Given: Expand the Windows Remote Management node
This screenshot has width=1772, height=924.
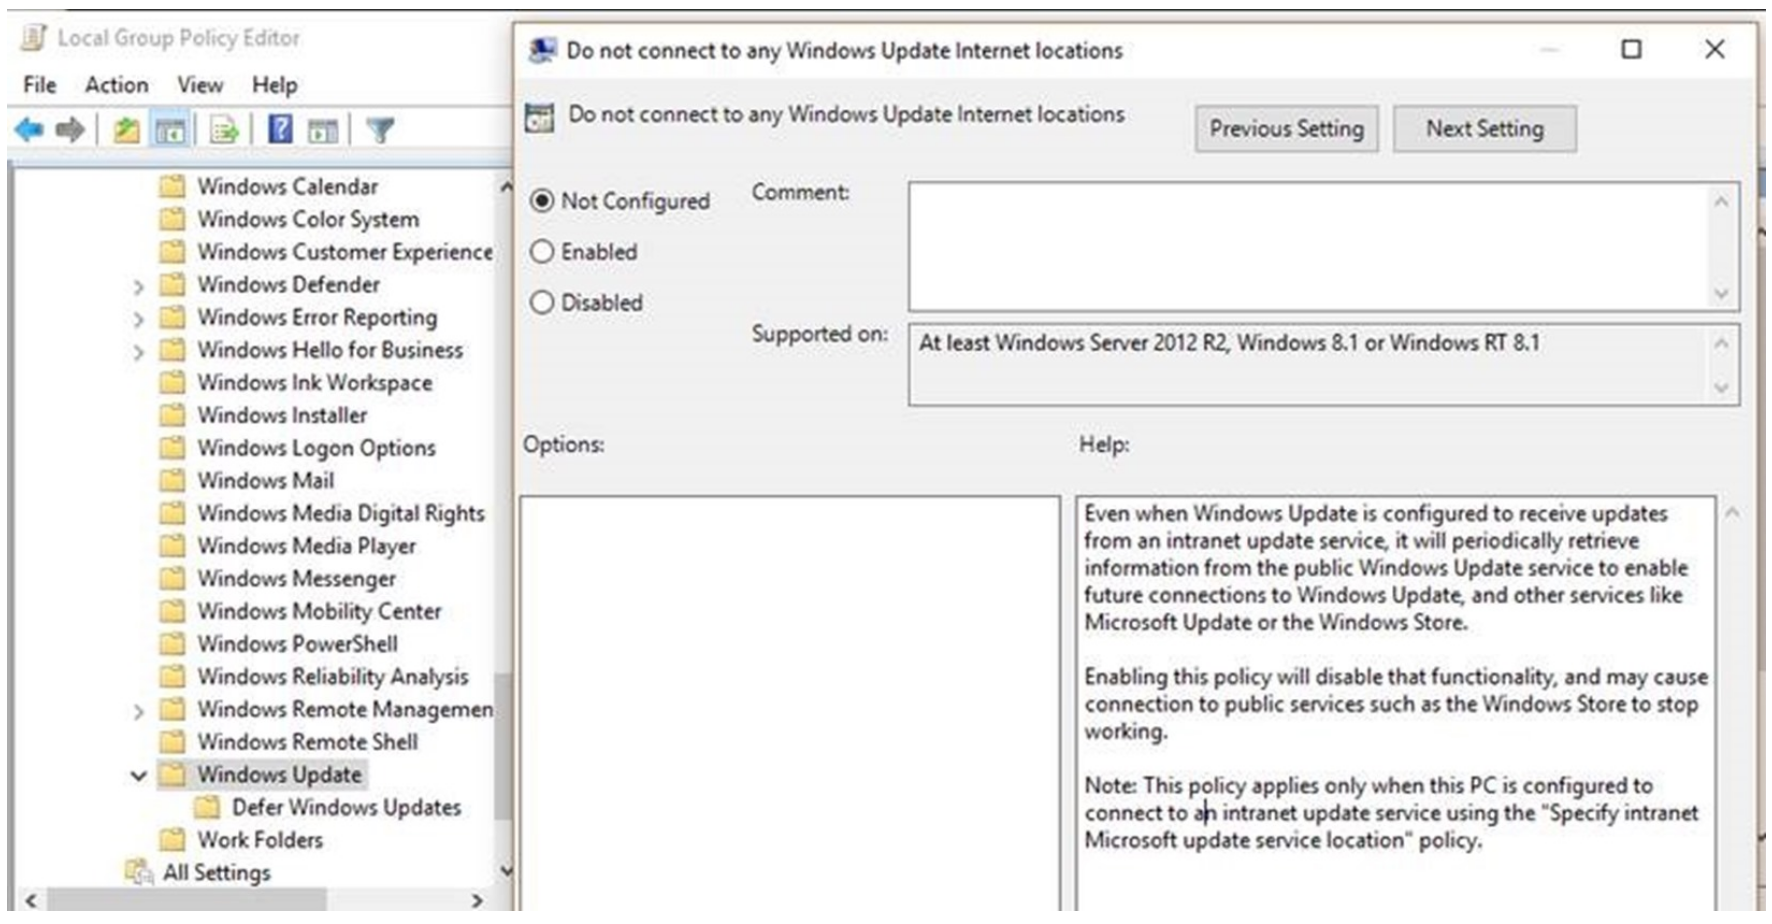Looking at the screenshot, I should pyautogui.click(x=138, y=712).
